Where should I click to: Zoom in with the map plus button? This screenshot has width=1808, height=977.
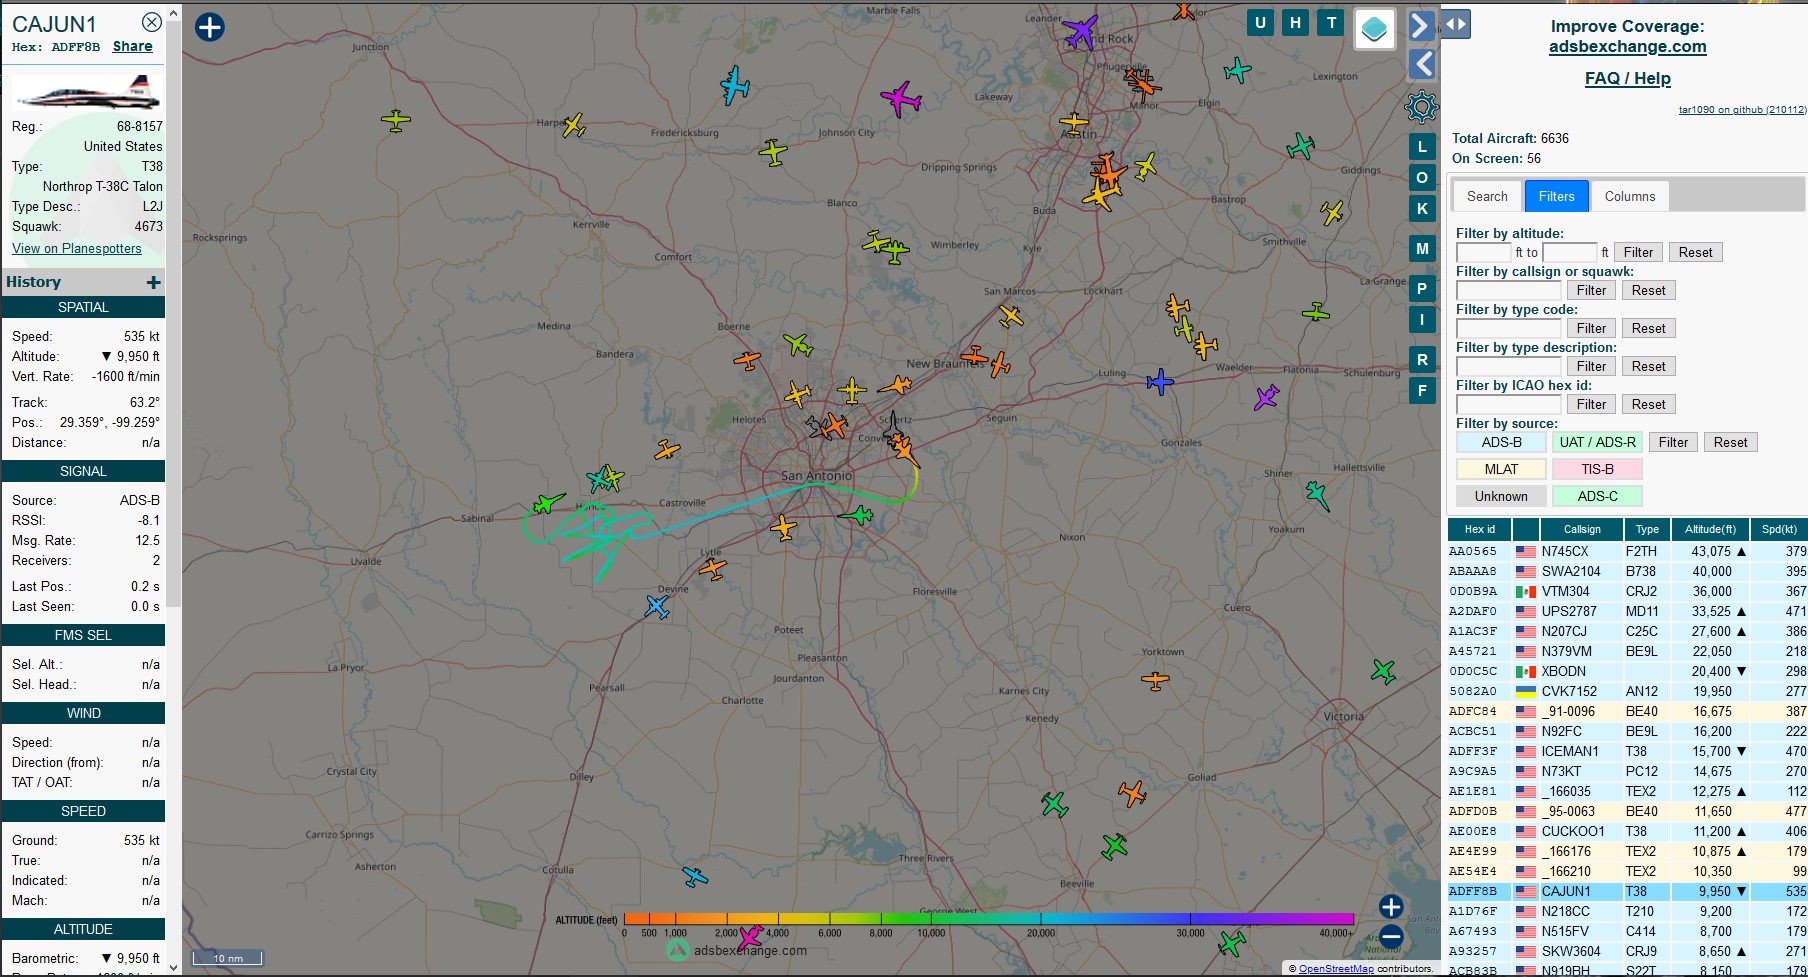click(x=1391, y=907)
